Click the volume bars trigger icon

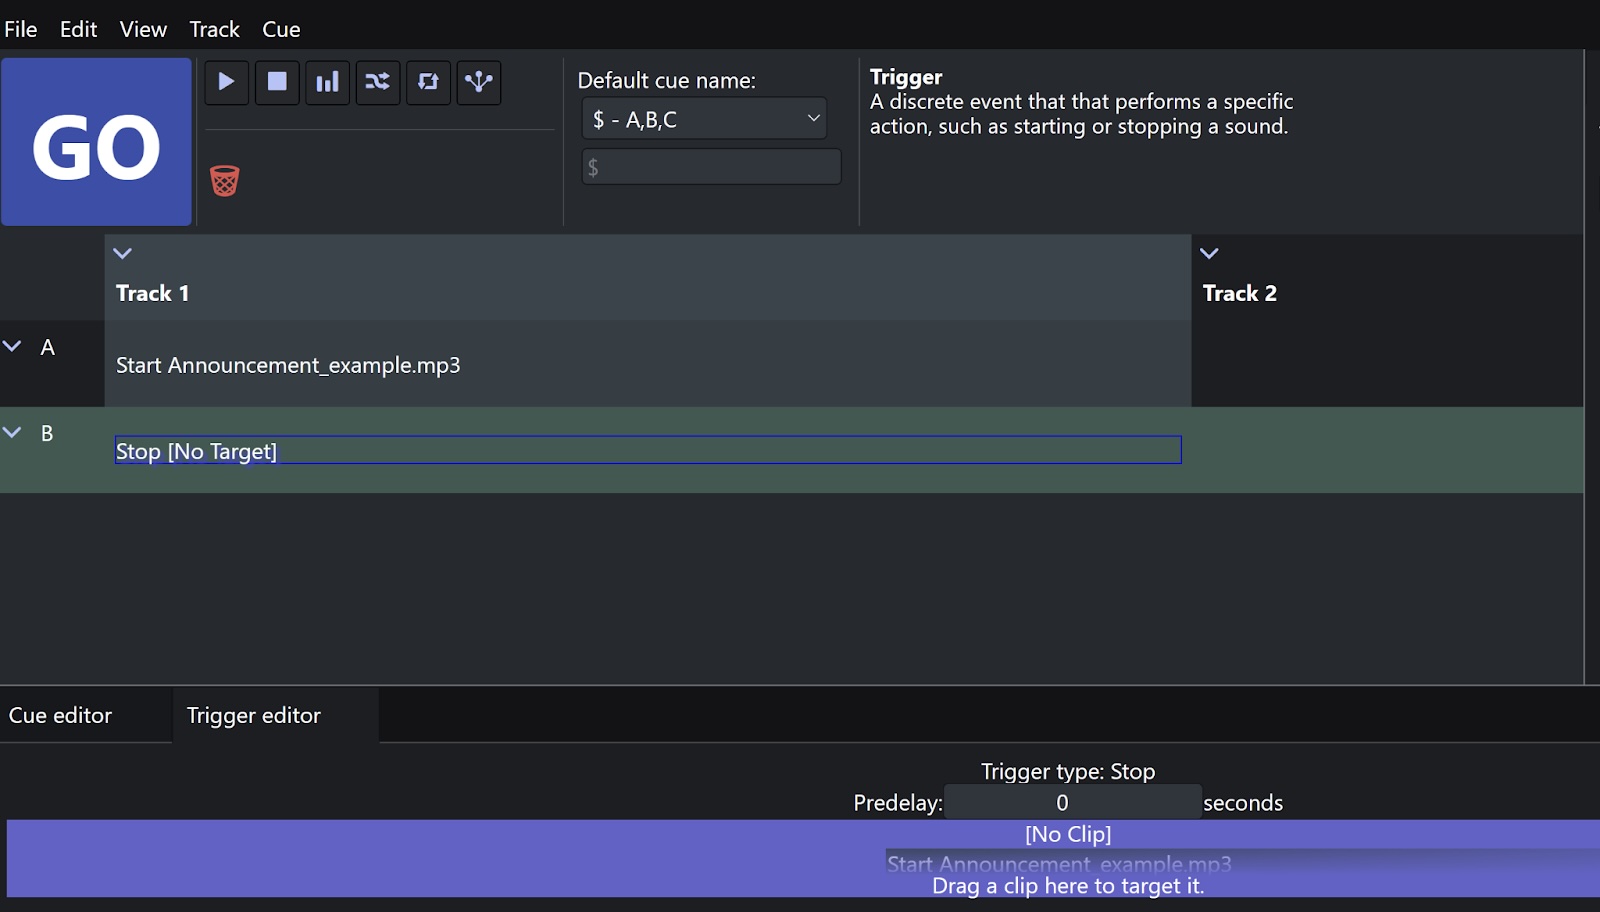coord(327,82)
